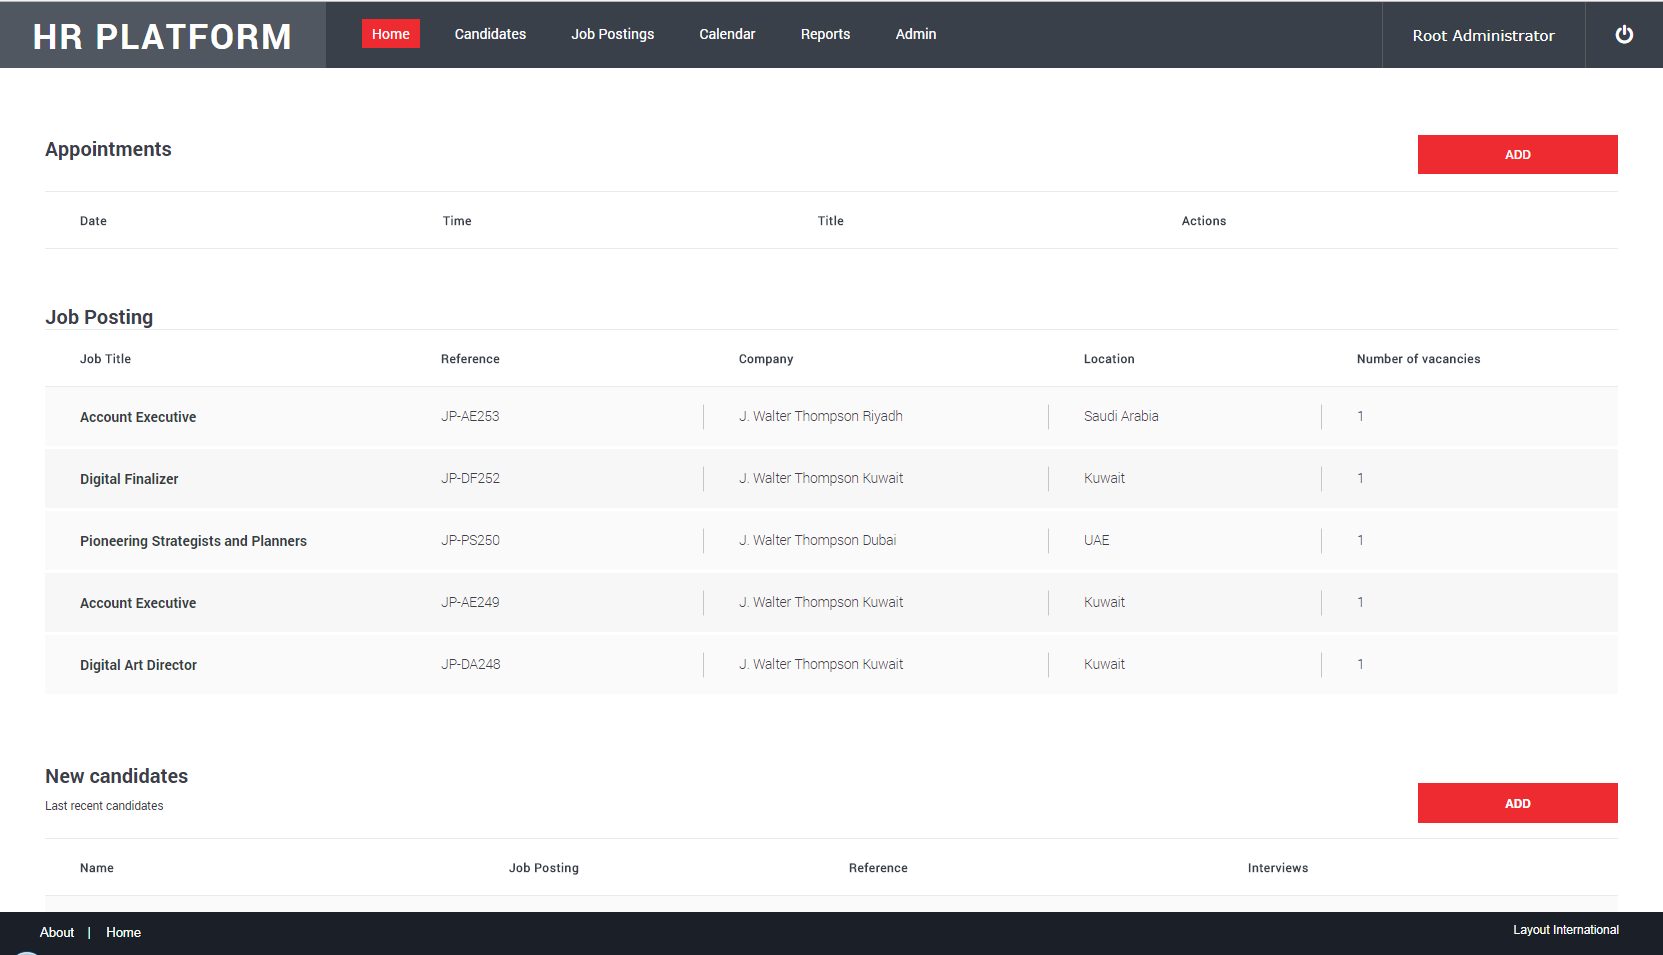Click Number of vacancies column header
This screenshot has height=955, width=1663.
[1419, 359]
